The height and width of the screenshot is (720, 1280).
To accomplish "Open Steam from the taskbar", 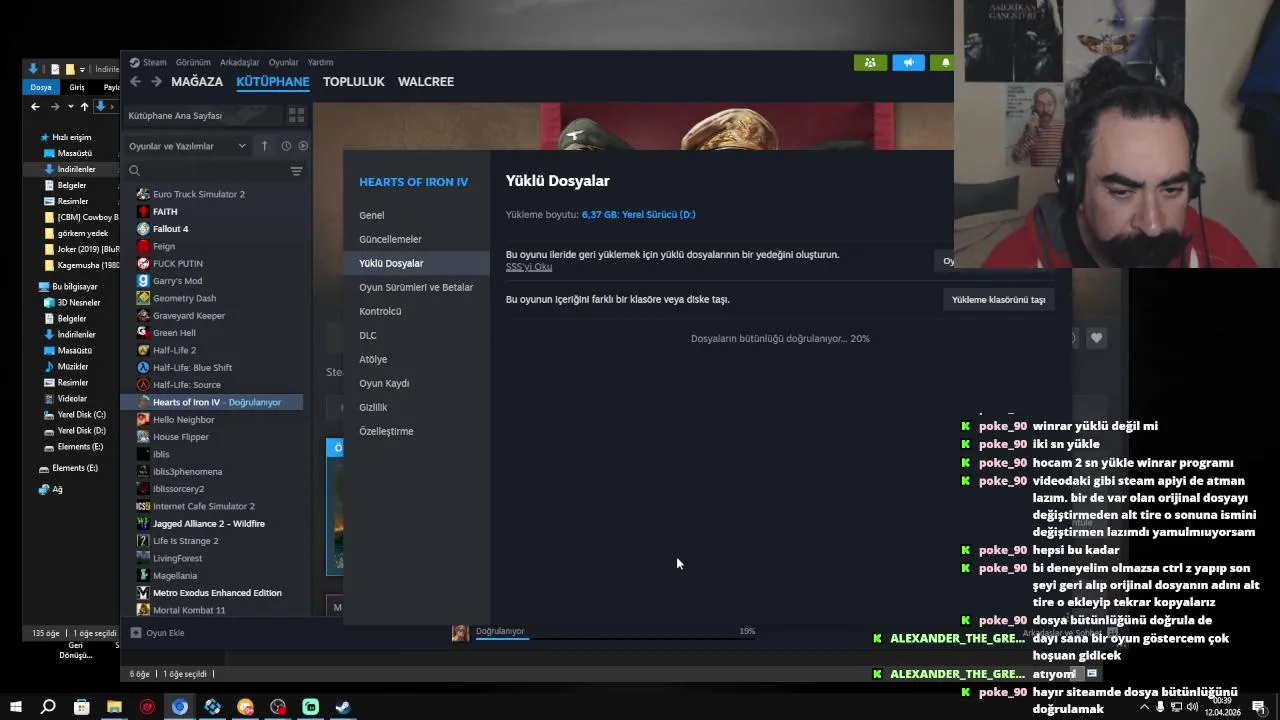I will click(x=342, y=707).
